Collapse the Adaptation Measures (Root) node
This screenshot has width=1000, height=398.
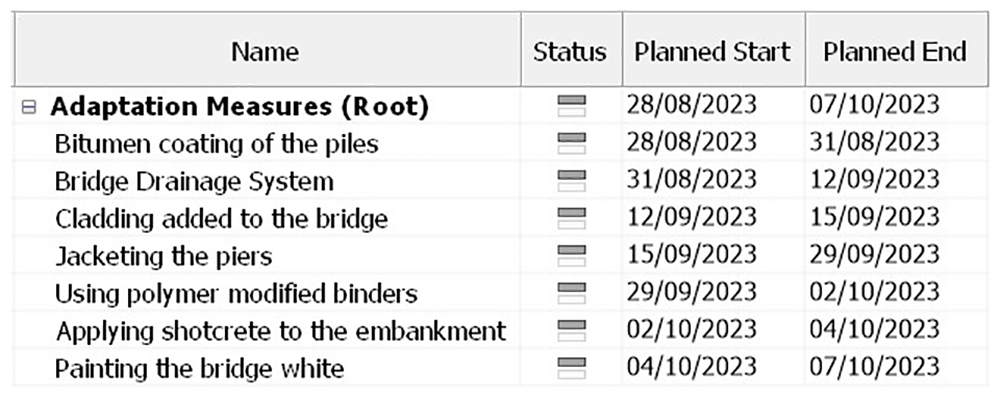29,107
